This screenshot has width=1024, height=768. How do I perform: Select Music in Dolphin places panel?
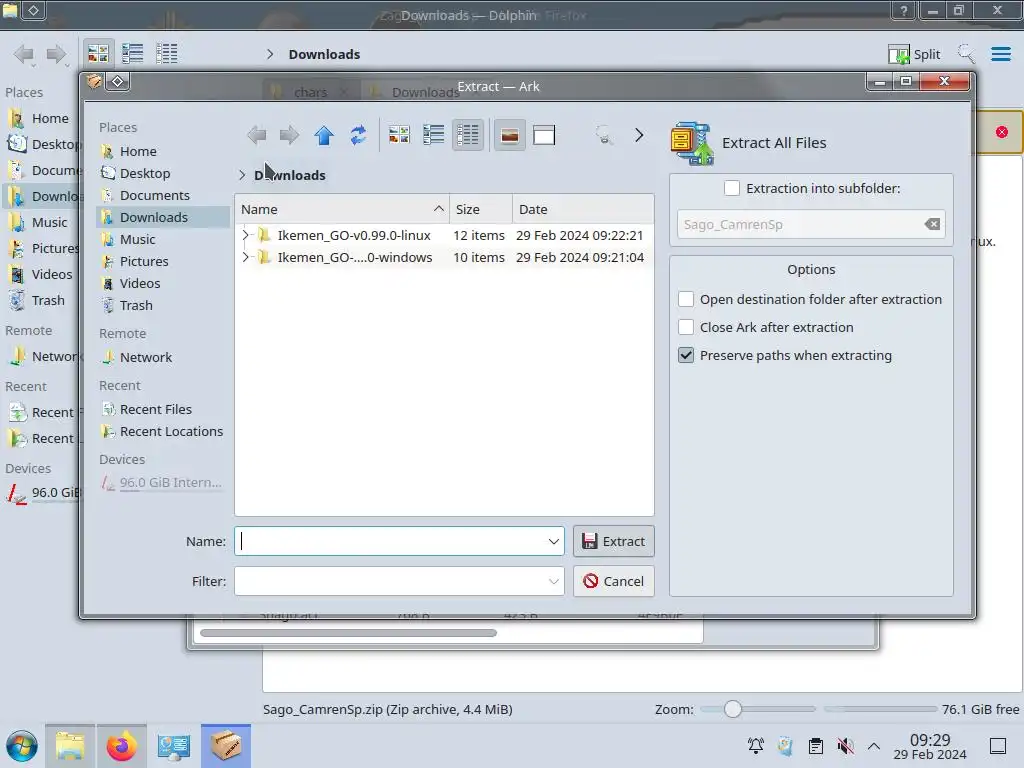(40, 223)
